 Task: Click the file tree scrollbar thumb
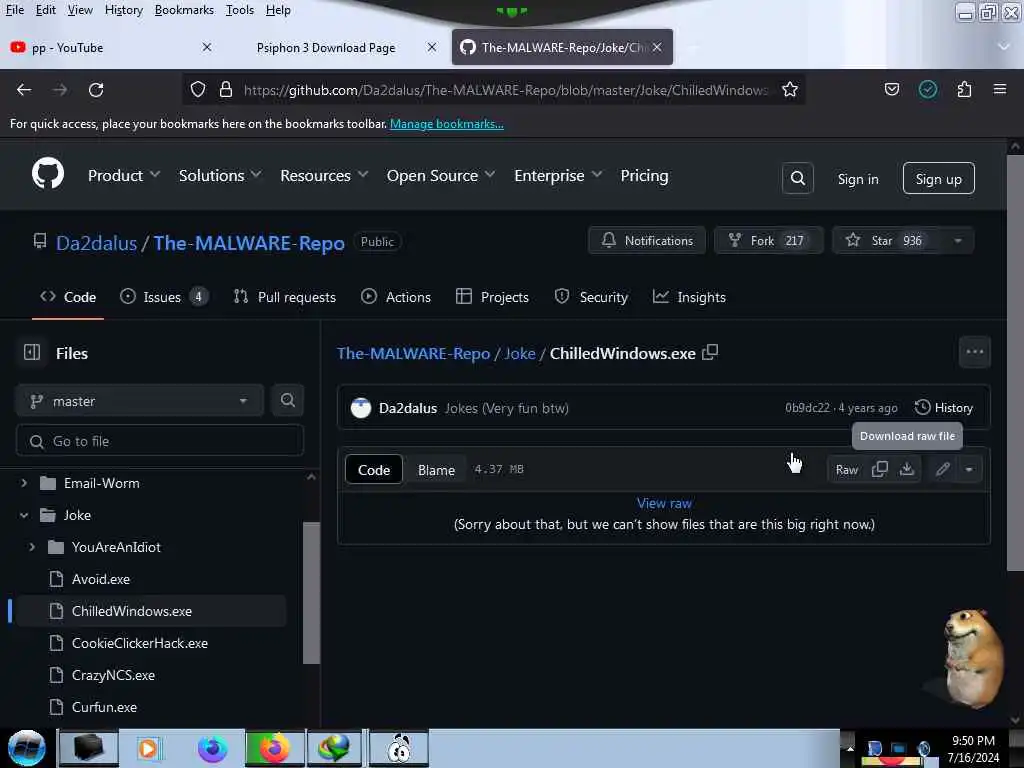pos(312,592)
